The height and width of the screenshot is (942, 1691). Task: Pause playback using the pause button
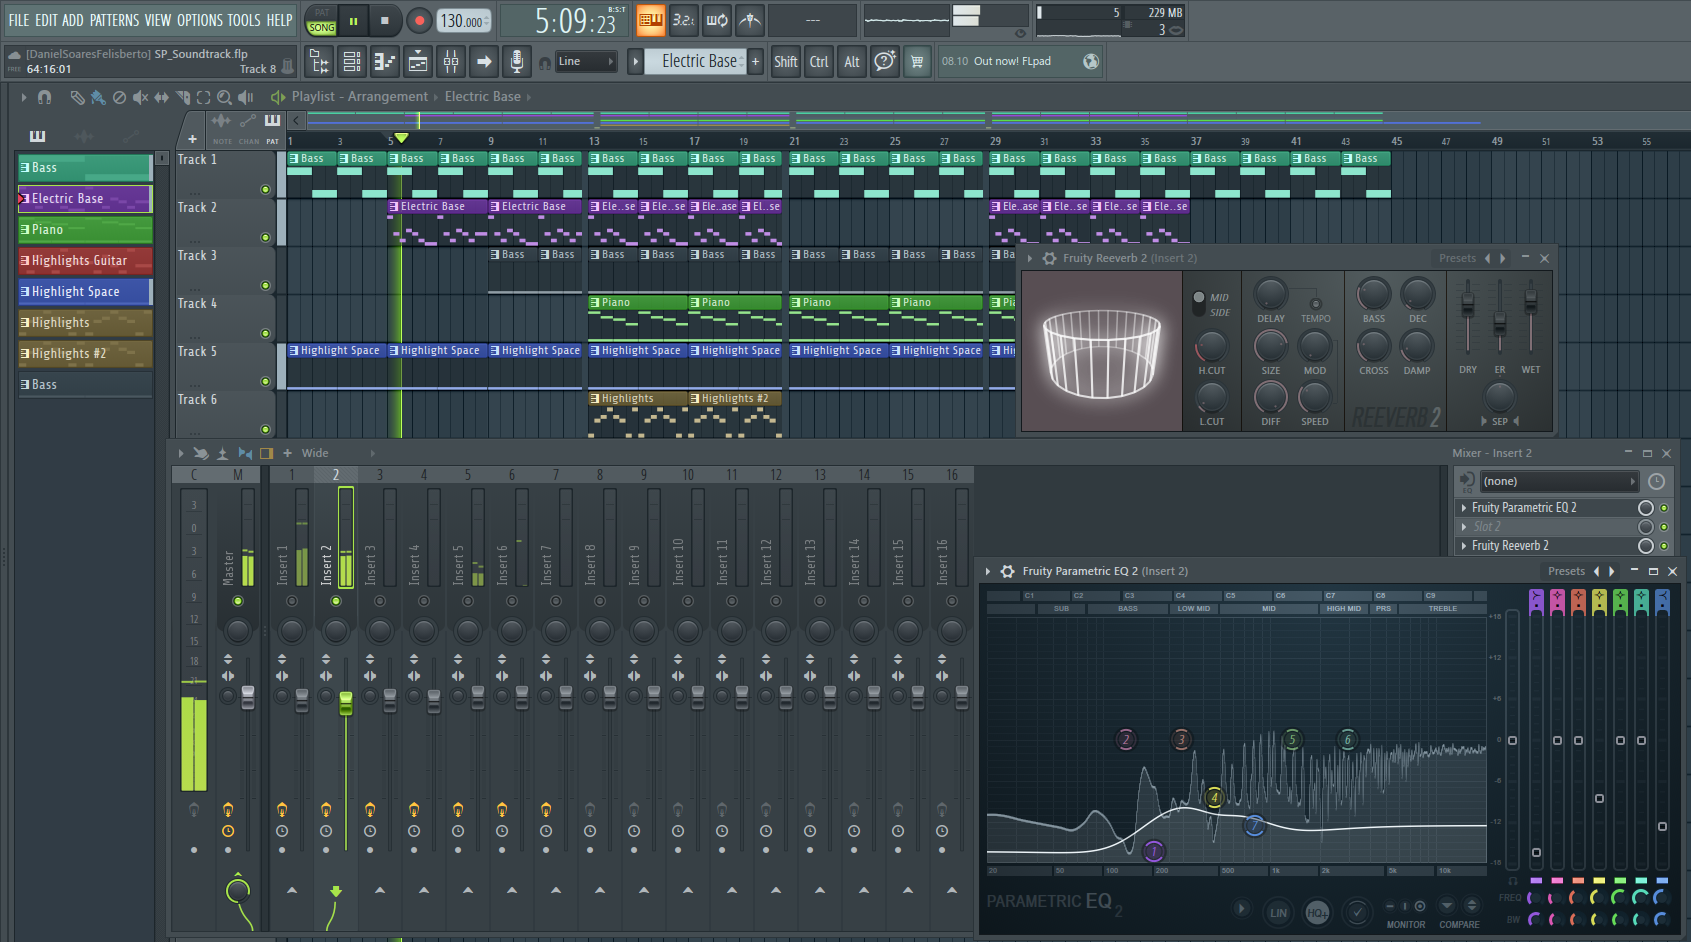tap(353, 20)
